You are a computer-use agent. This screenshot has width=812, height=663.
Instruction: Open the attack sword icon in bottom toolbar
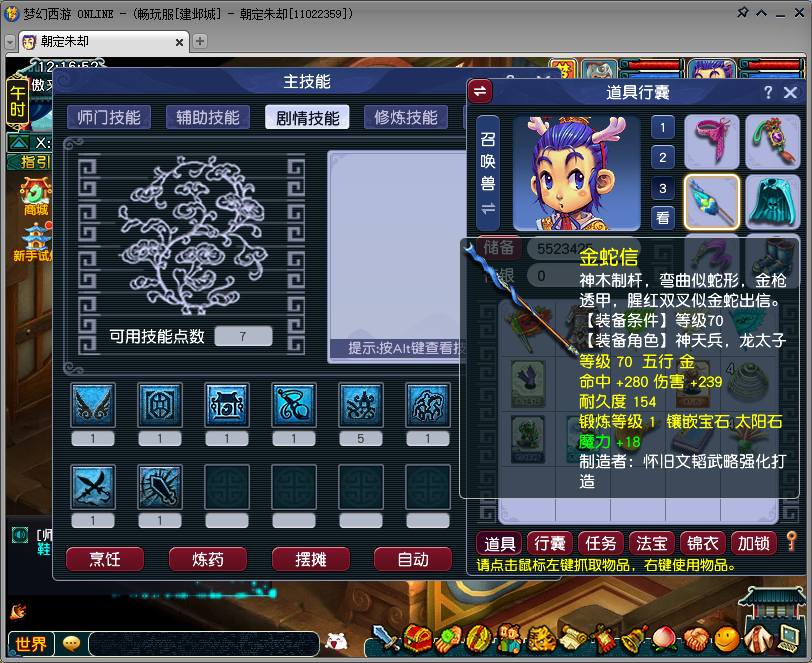[x=386, y=638]
